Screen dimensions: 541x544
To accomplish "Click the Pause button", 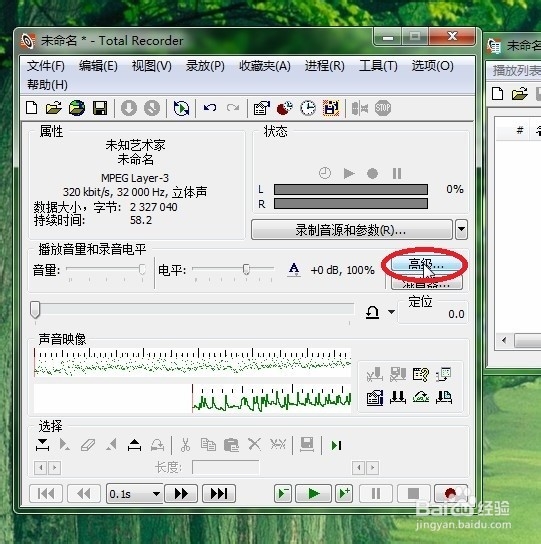I will click(x=376, y=493).
